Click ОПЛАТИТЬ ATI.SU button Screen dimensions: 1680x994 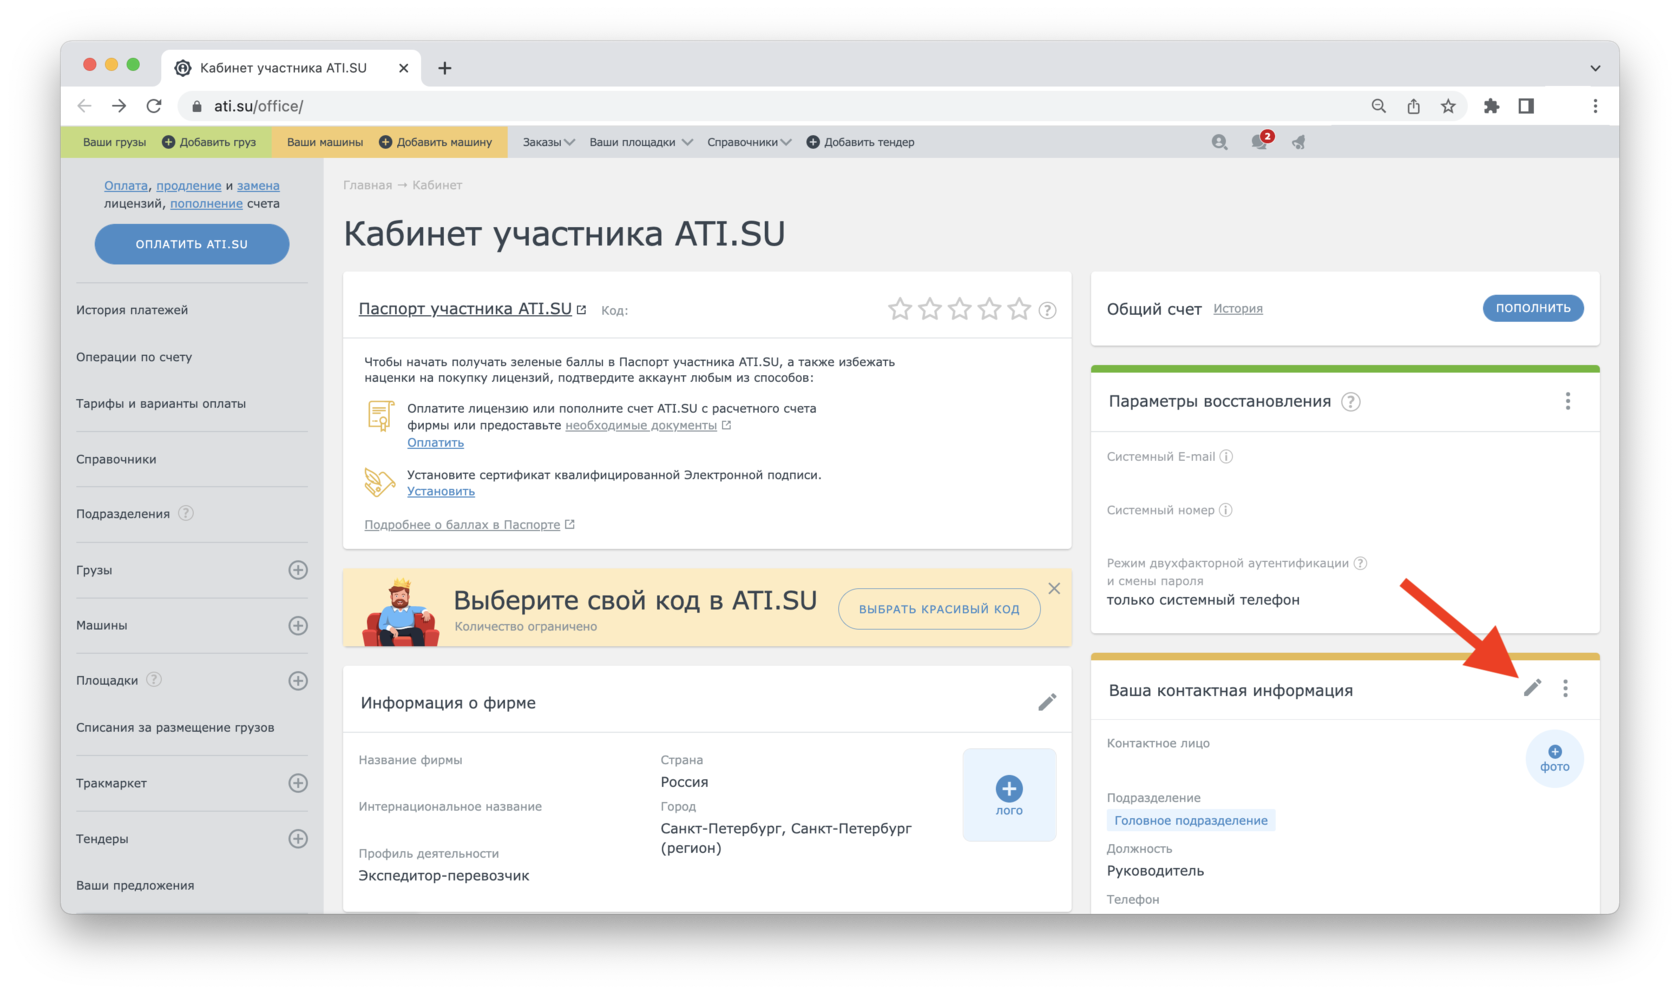point(192,244)
